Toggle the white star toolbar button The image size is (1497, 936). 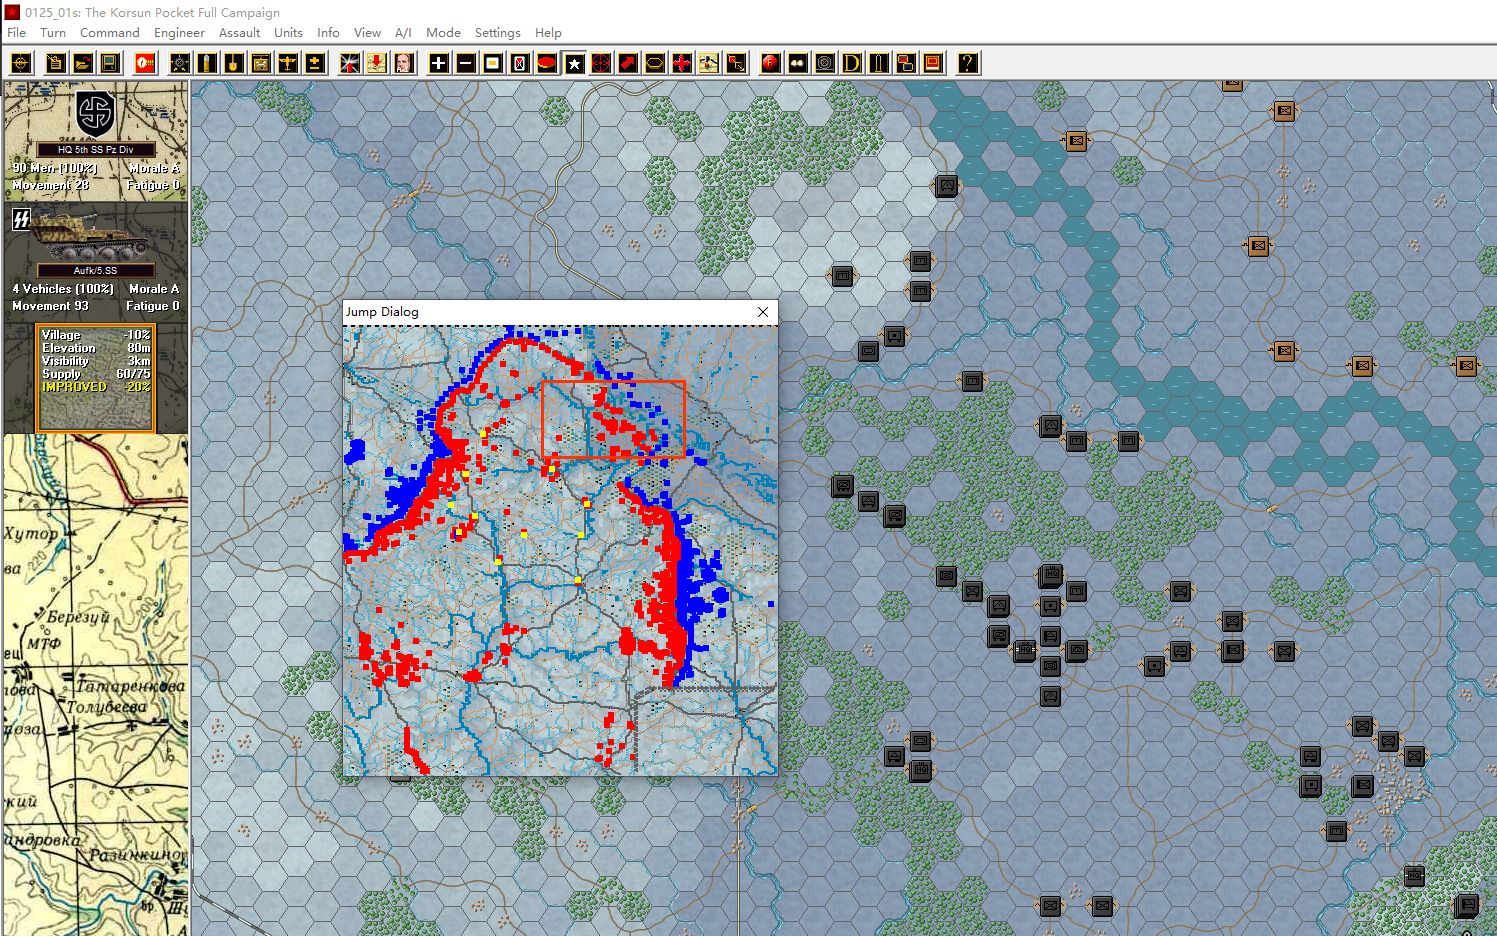[x=574, y=63]
